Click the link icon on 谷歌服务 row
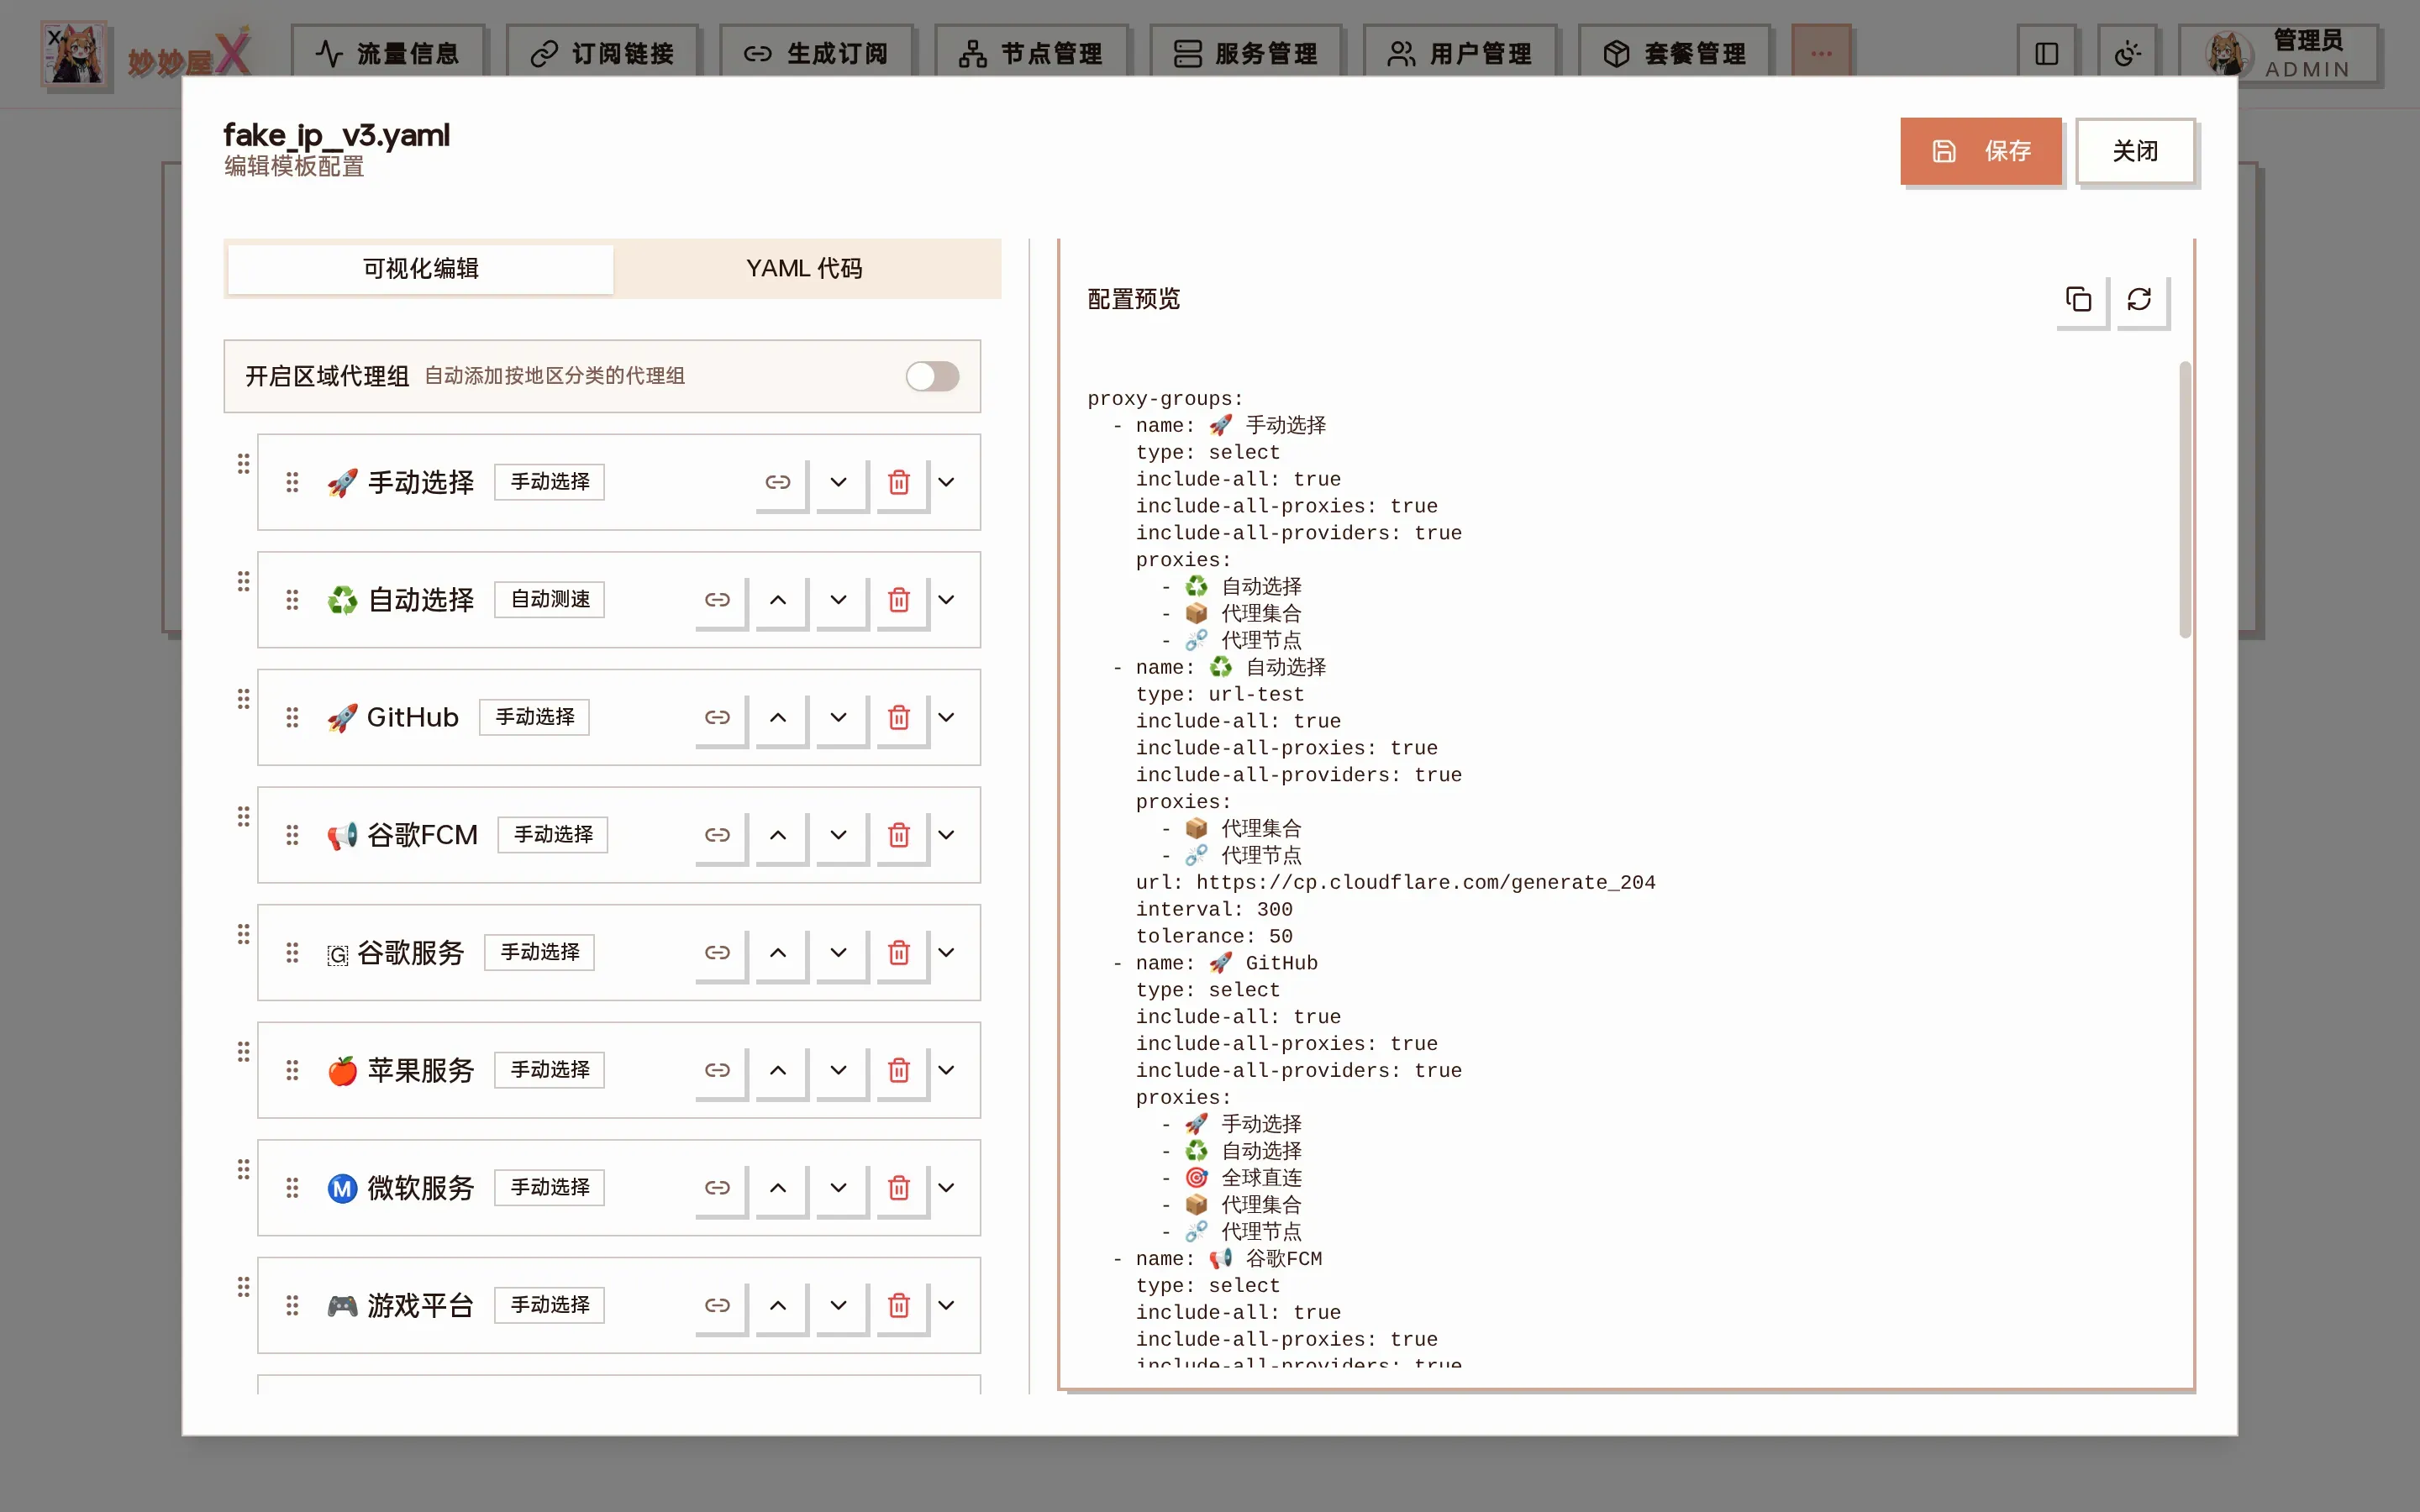Image resolution: width=2420 pixels, height=1512 pixels. pyautogui.click(x=718, y=953)
